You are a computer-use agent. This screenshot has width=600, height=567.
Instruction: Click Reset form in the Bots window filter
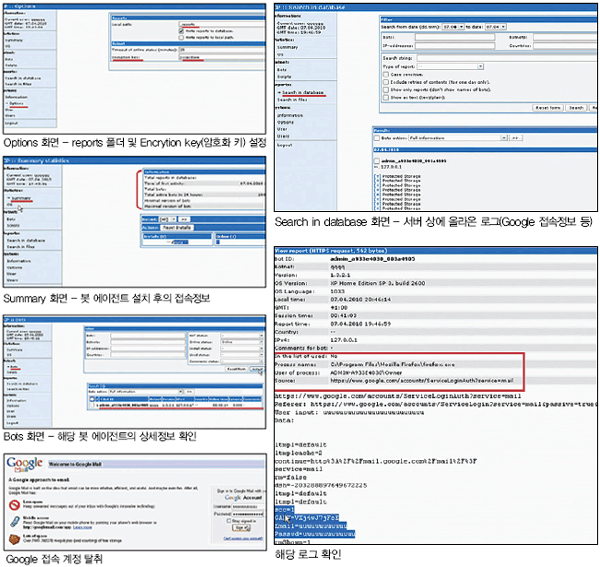click(236, 369)
